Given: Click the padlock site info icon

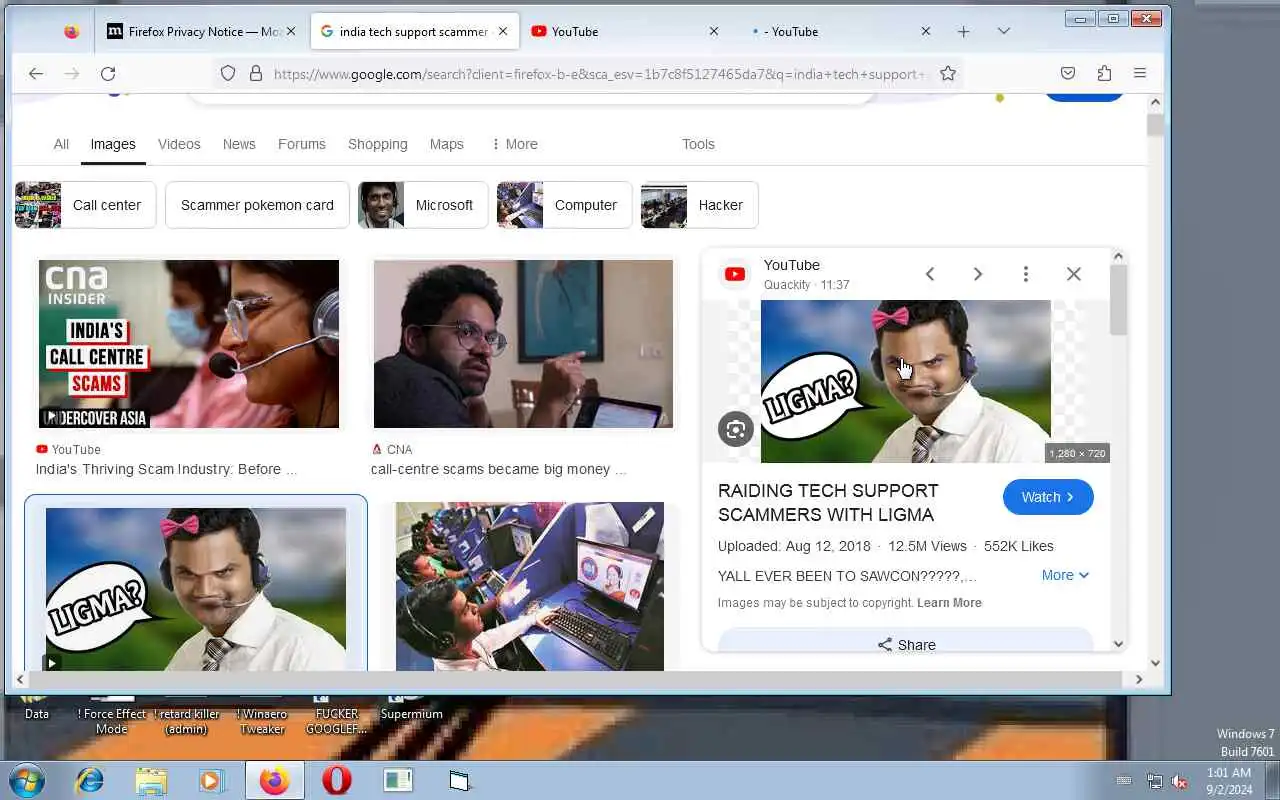Looking at the screenshot, I should (x=256, y=73).
